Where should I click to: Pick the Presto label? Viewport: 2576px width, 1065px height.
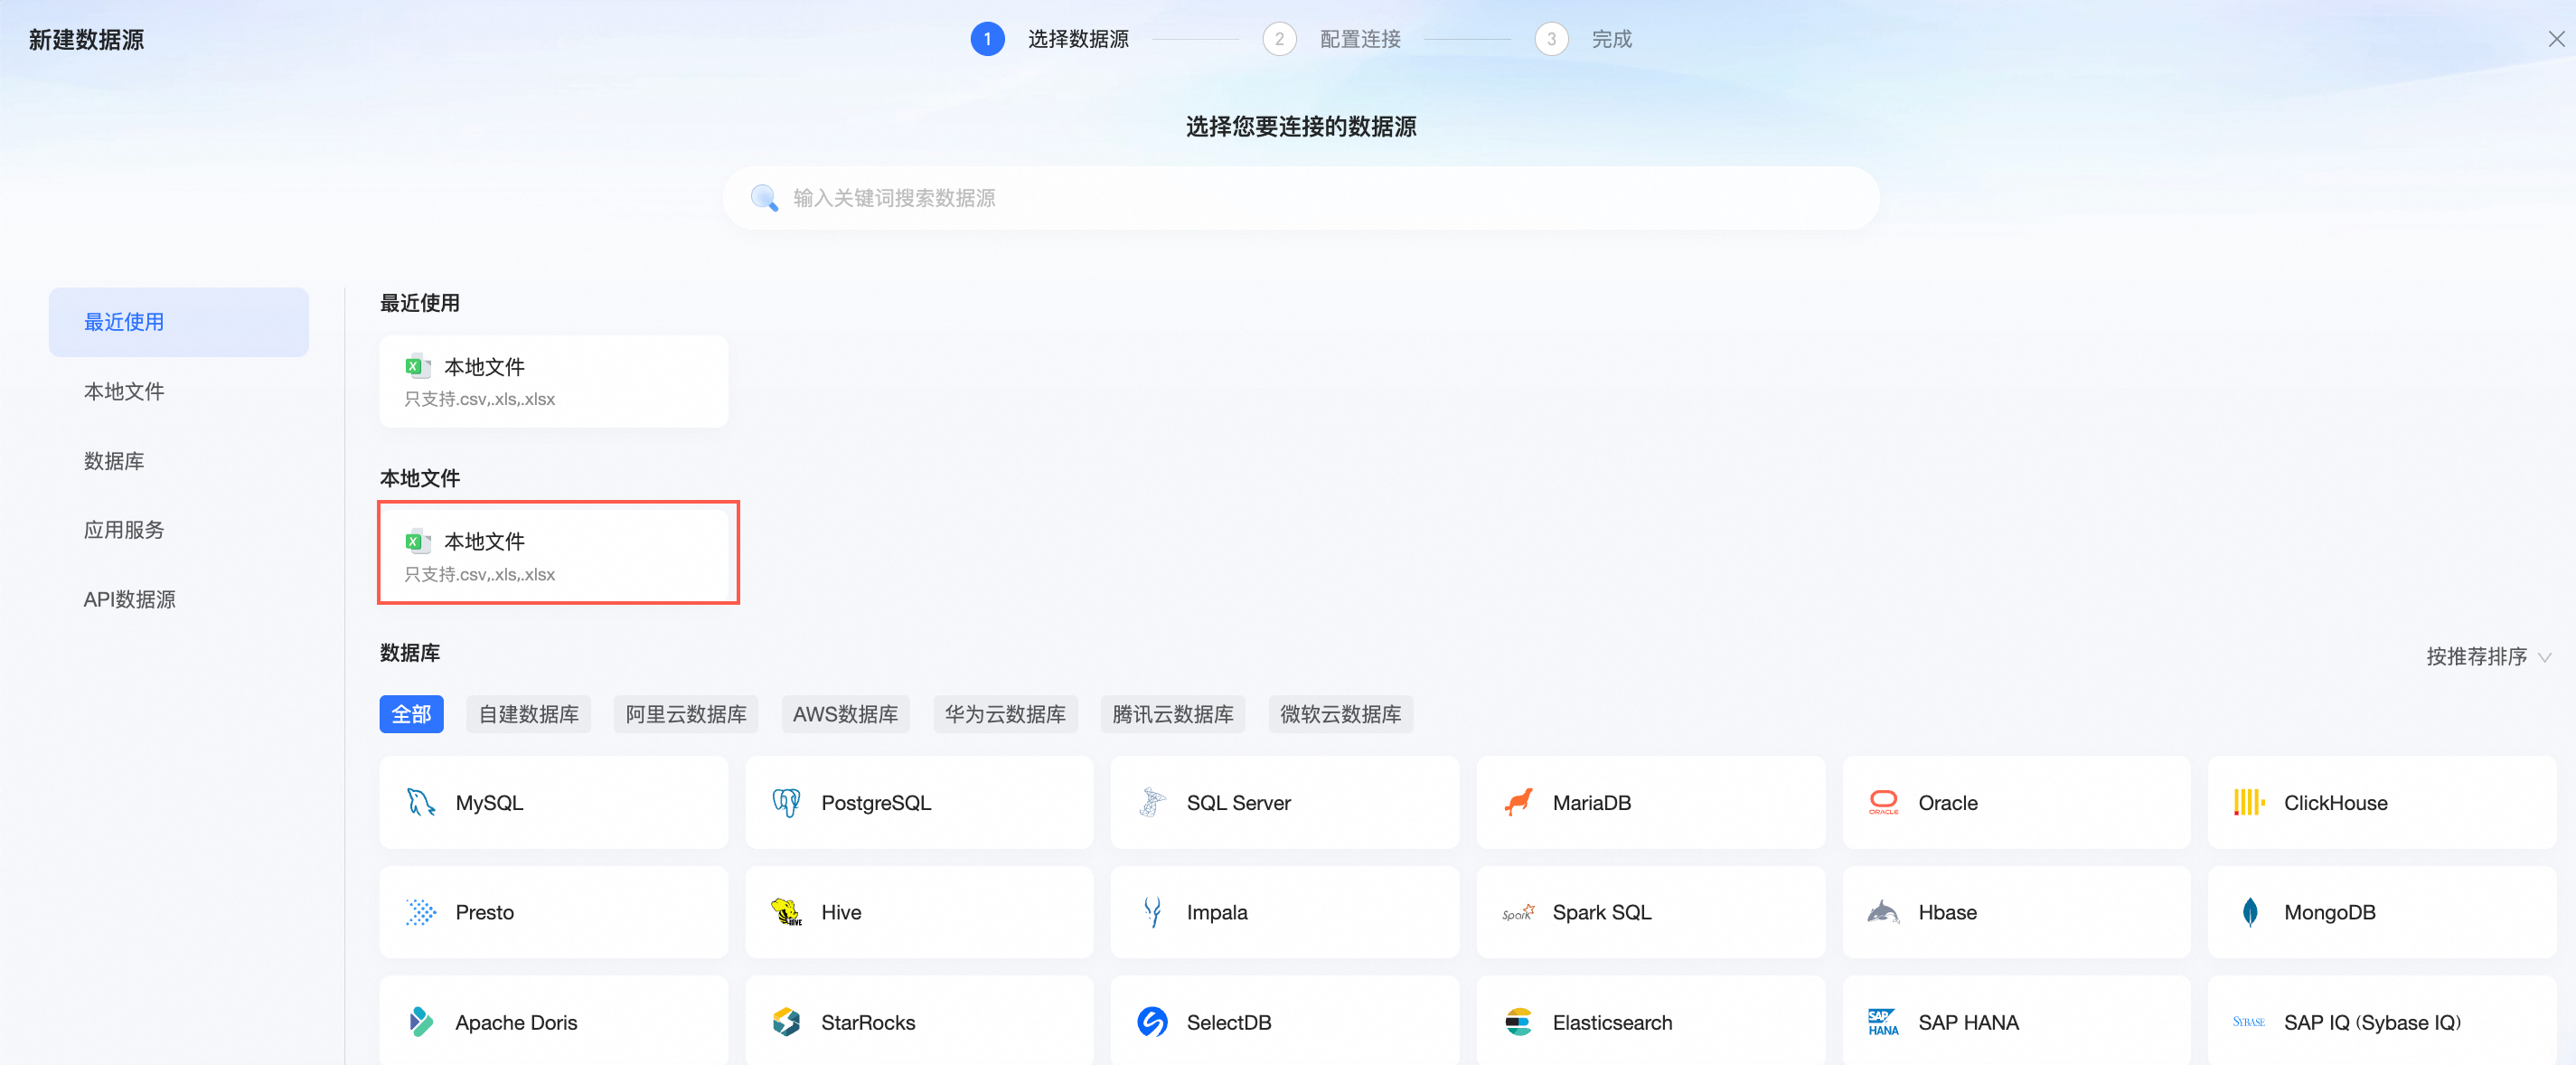coord(484,912)
